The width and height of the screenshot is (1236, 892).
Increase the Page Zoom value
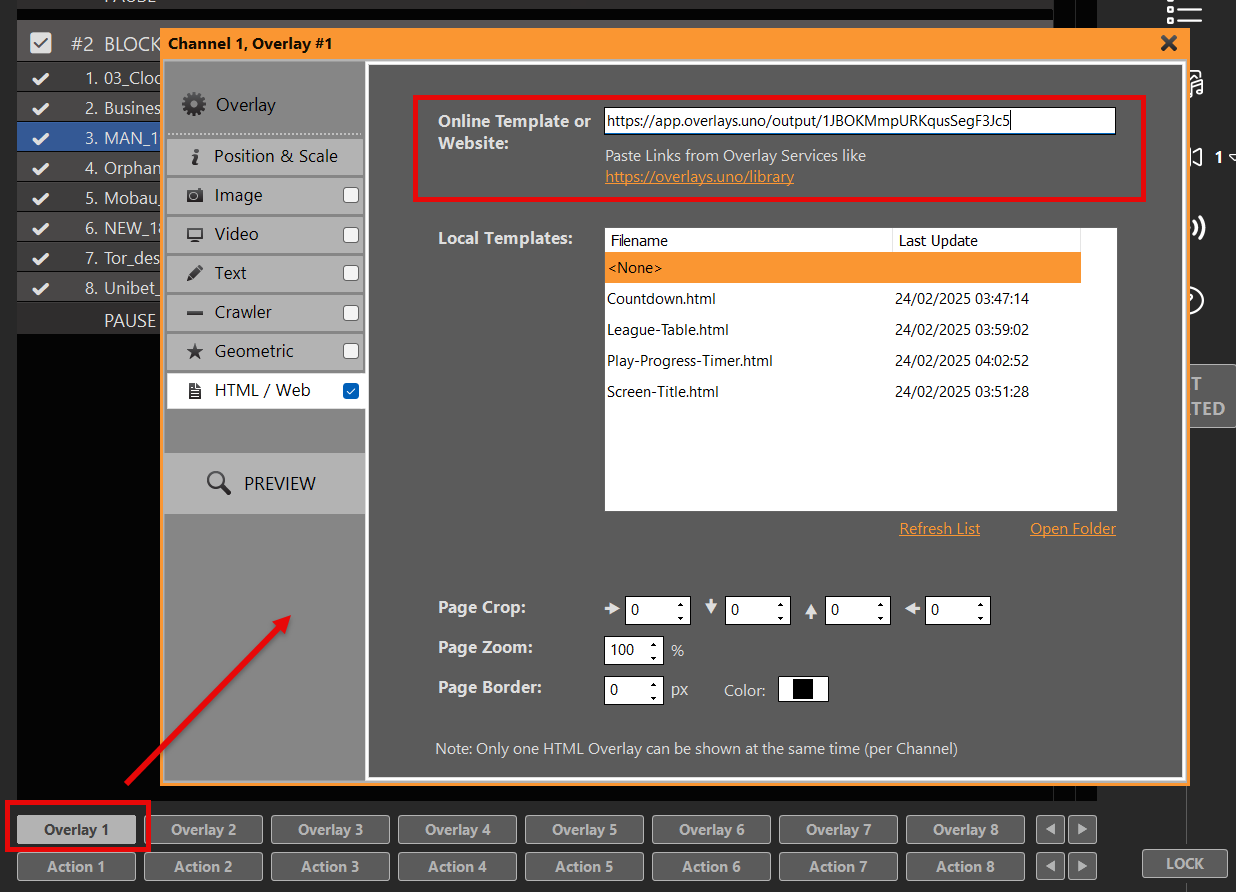point(654,644)
